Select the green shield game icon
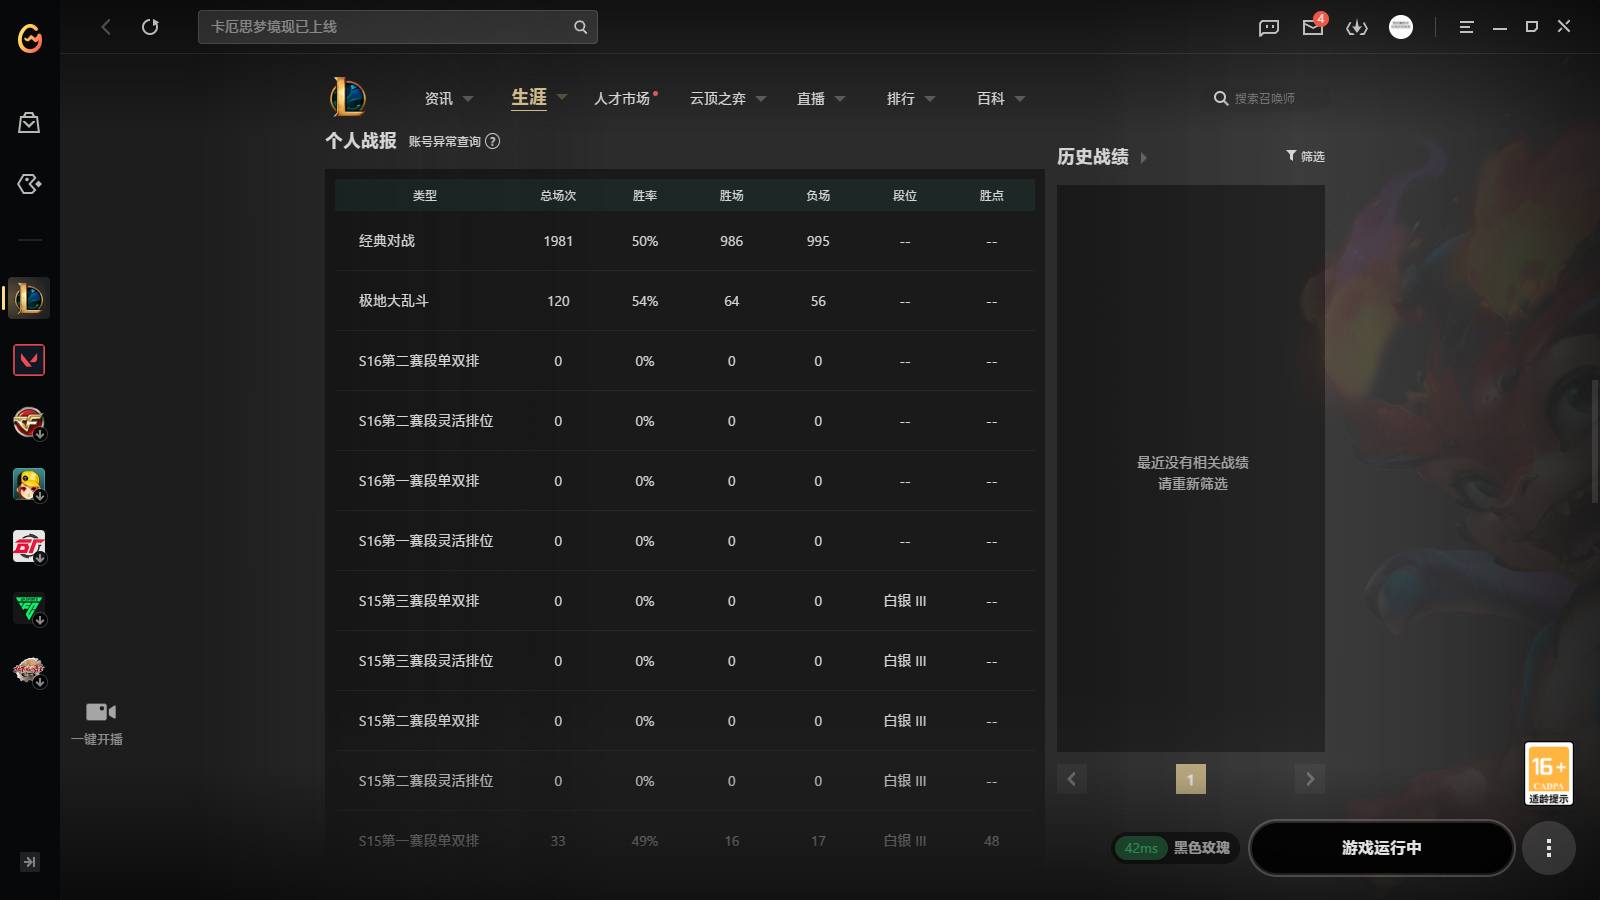Viewport: 1600px width, 900px height. point(29,608)
